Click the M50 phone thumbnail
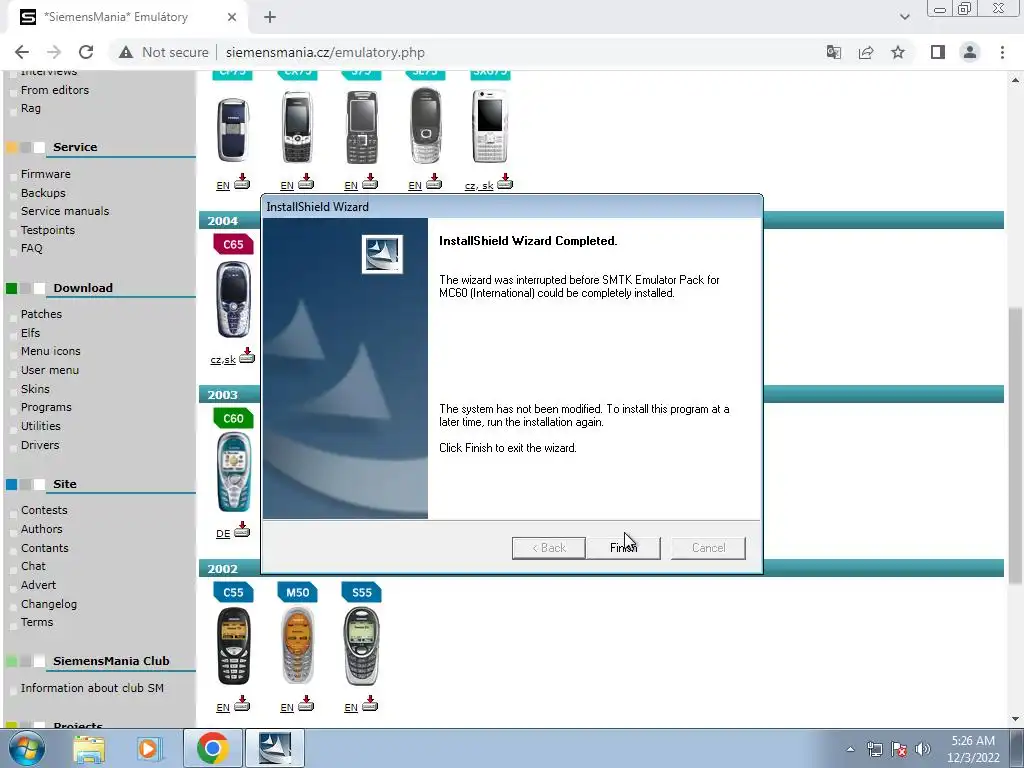 pos(297,646)
